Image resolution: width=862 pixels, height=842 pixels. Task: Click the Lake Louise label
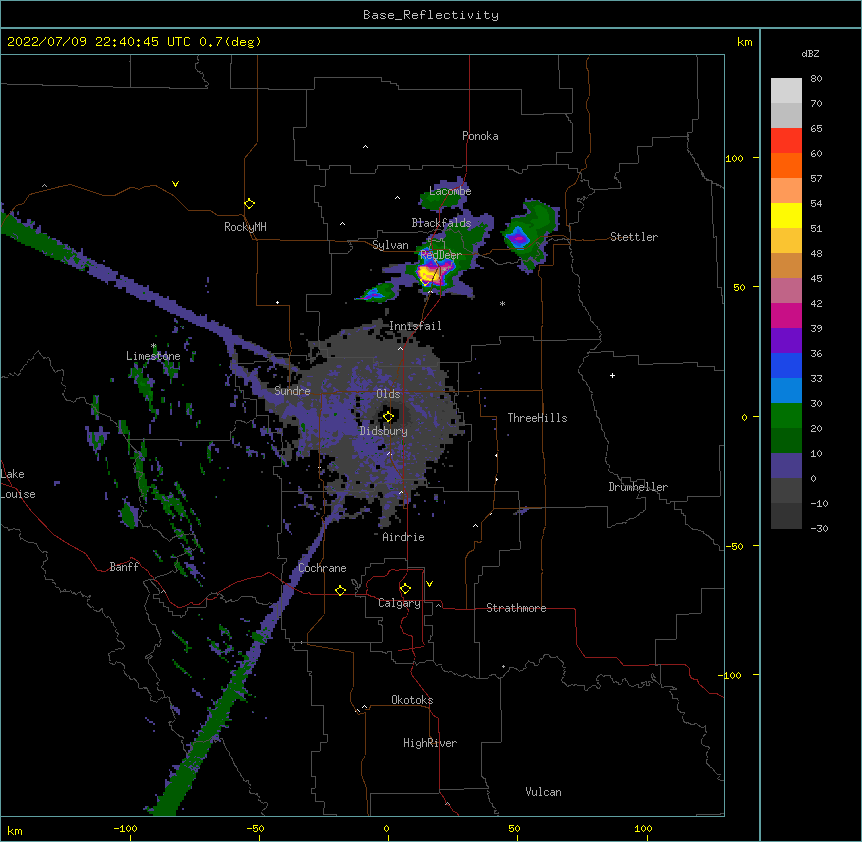(x=18, y=484)
